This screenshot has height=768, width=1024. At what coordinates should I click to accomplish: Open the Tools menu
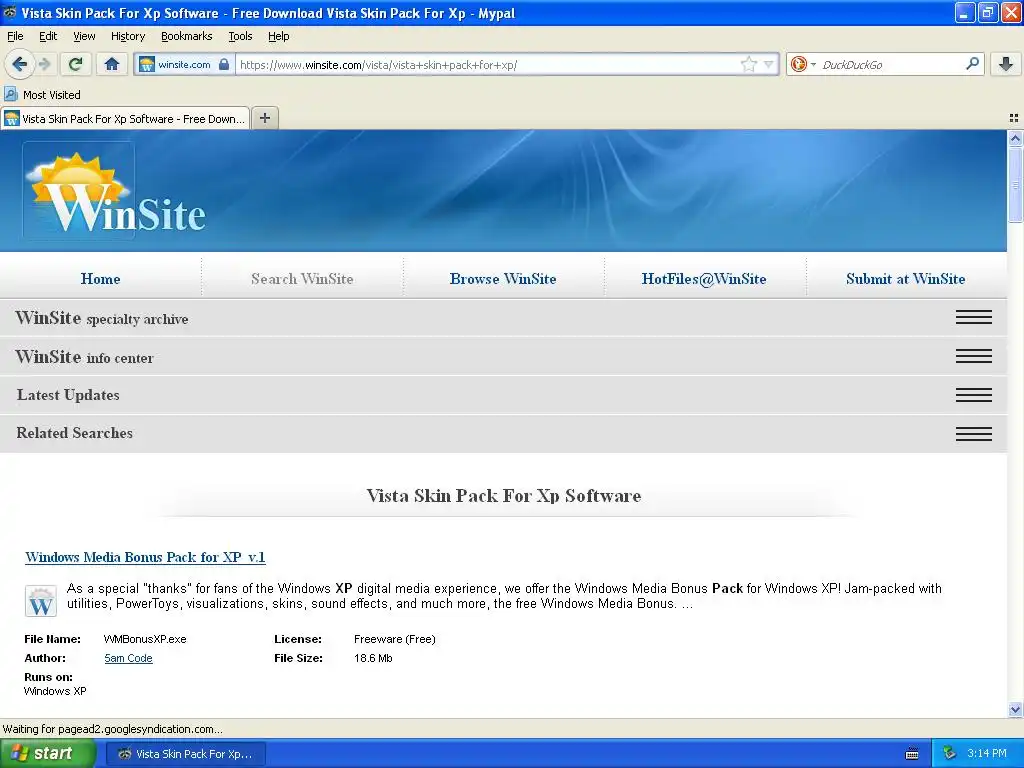[x=240, y=36]
